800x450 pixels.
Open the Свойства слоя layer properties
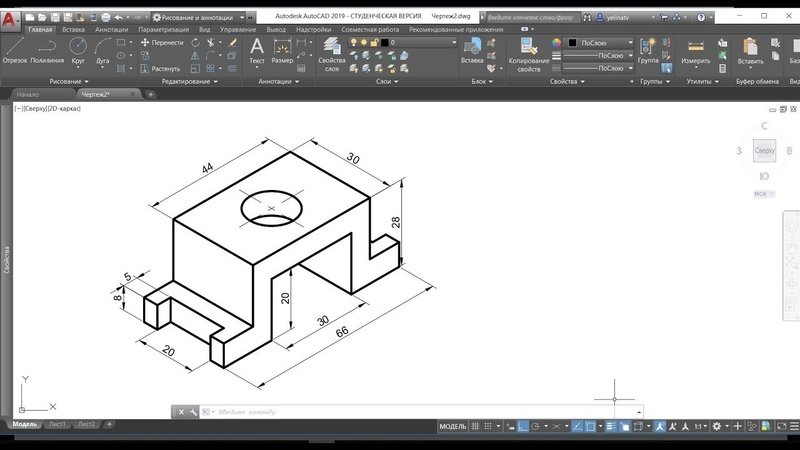[332, 54]
